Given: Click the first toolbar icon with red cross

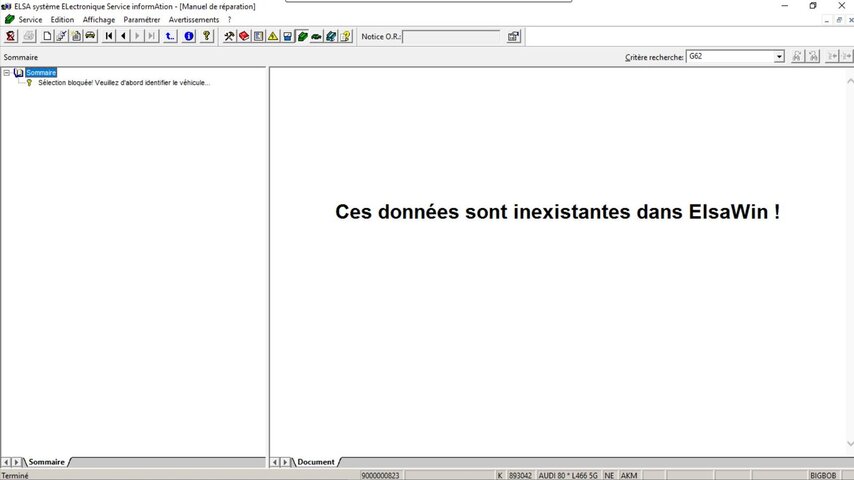Looking at the screenshot, I should (10, 37).
